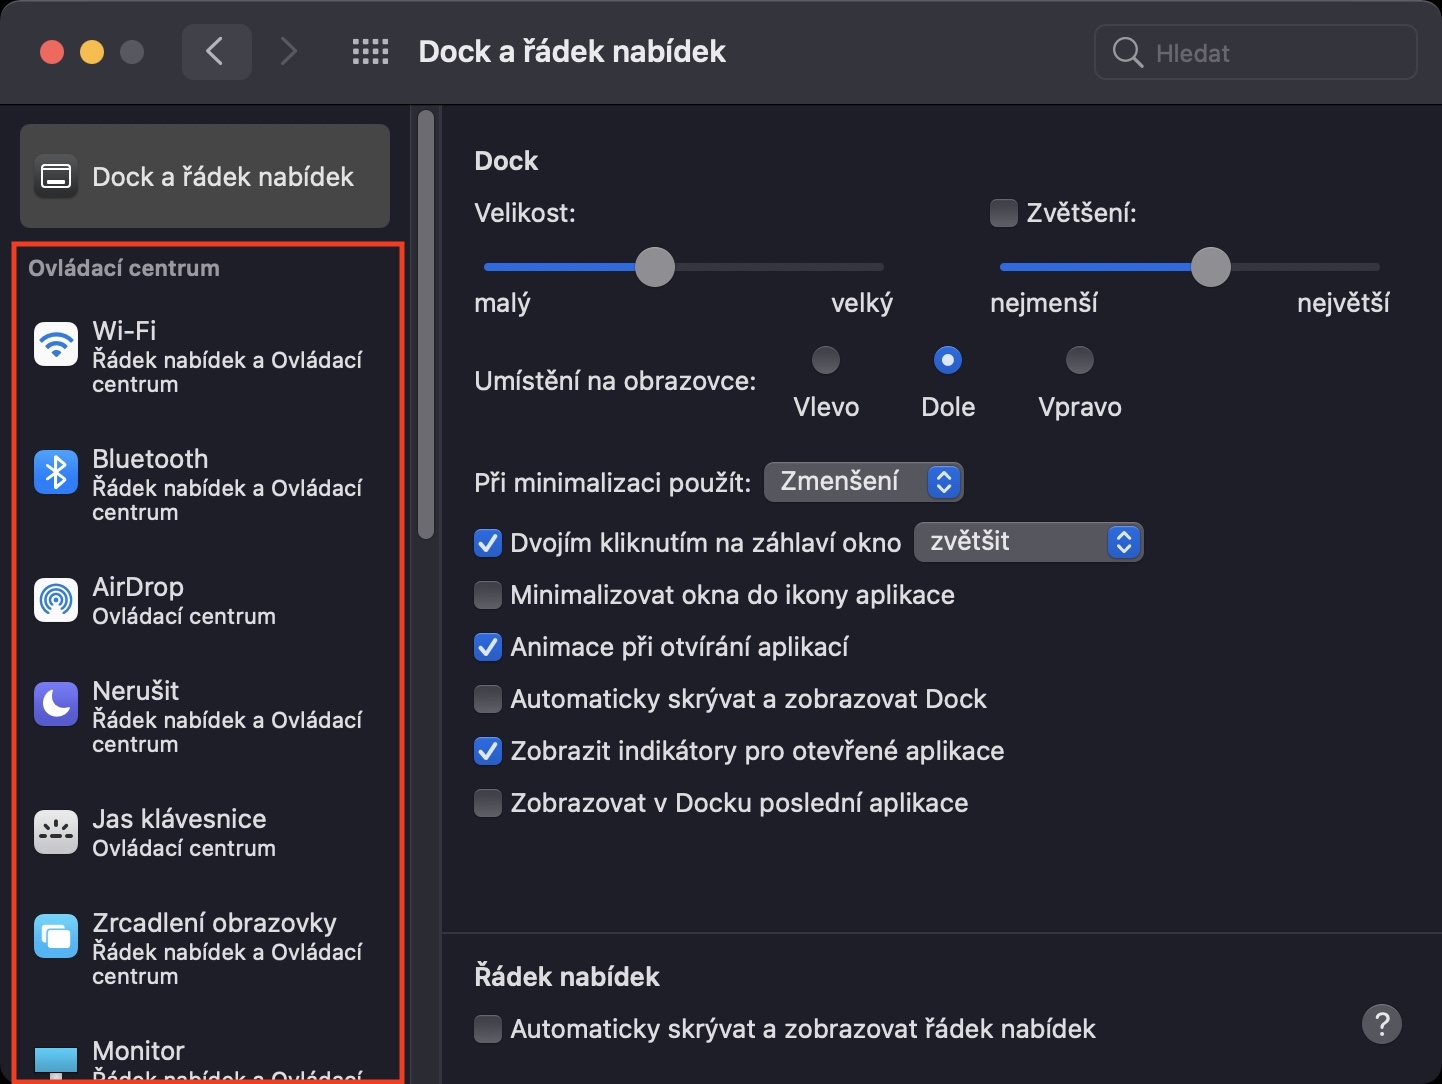1442x1084 pixels.
Task: Toggle Automaticky skrývat a zobrazovat Dock
Action: coord(488,699)
